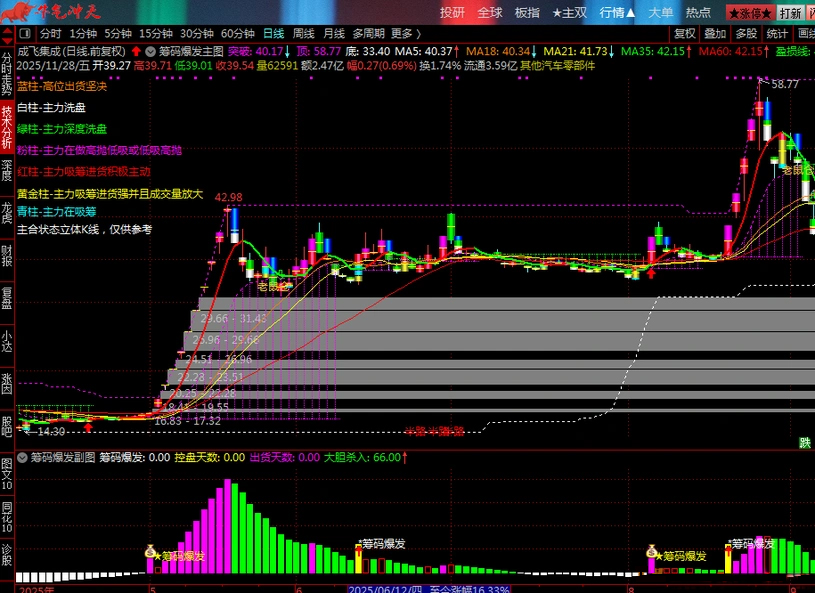Click the 多股 toolbar button

pyautogui.click(x=746, y=34)
